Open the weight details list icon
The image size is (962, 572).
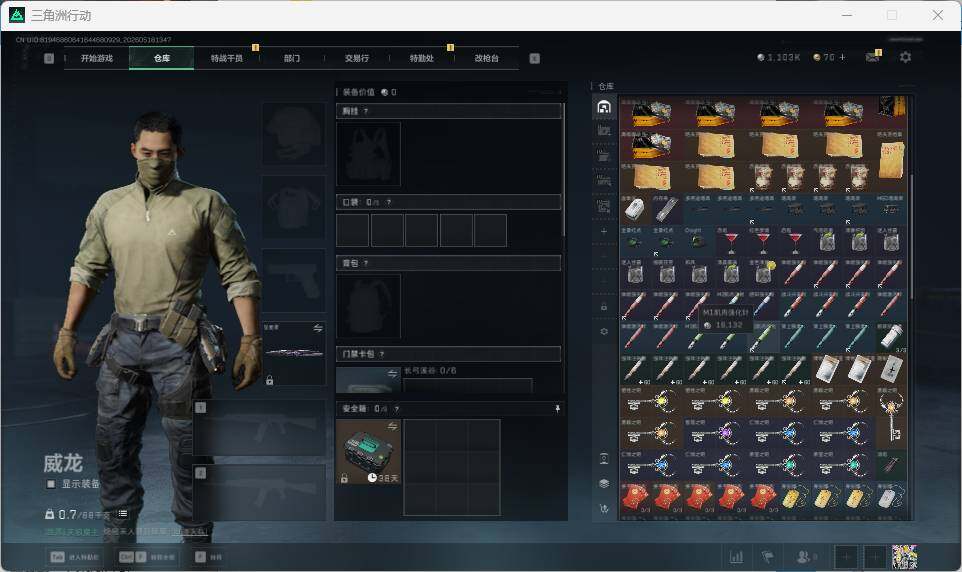tap(123, 513)
